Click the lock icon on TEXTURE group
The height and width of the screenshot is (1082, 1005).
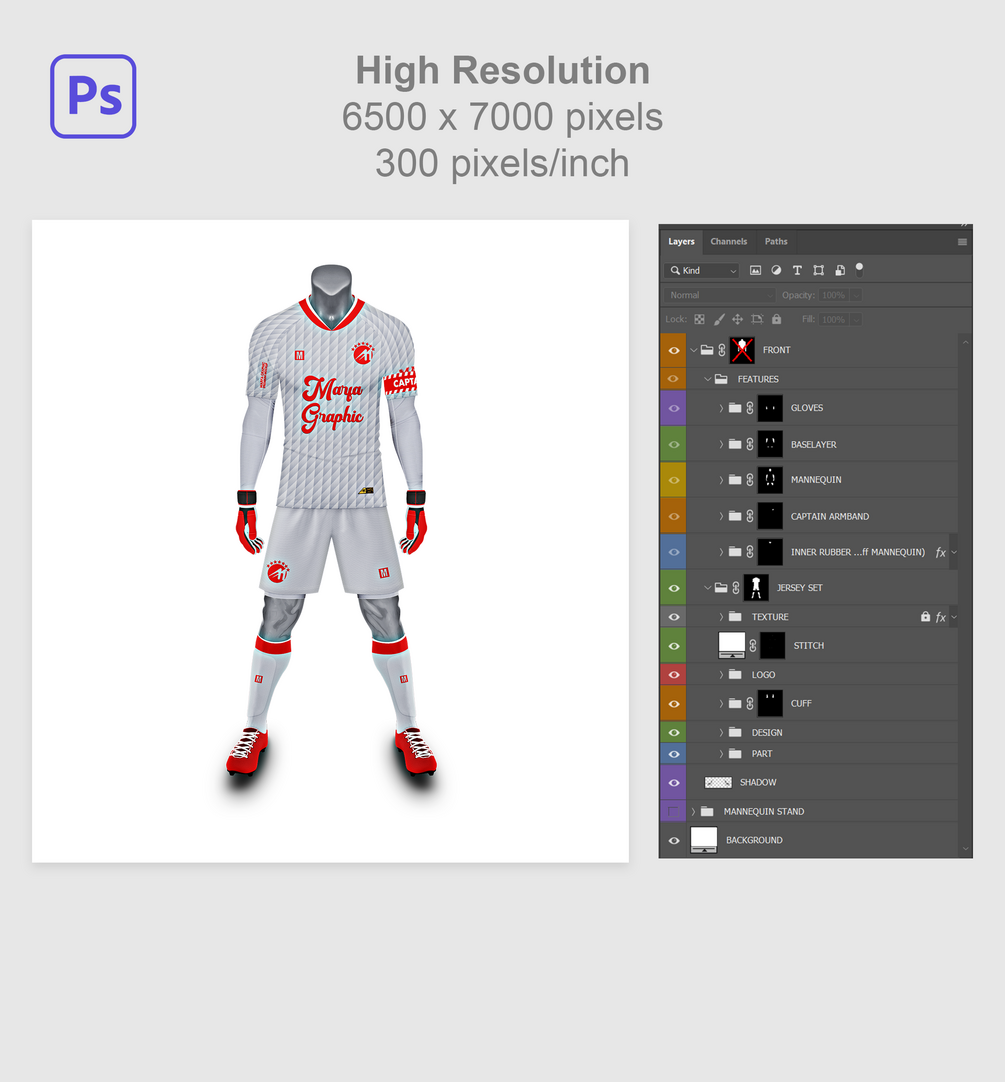[925, 616]
